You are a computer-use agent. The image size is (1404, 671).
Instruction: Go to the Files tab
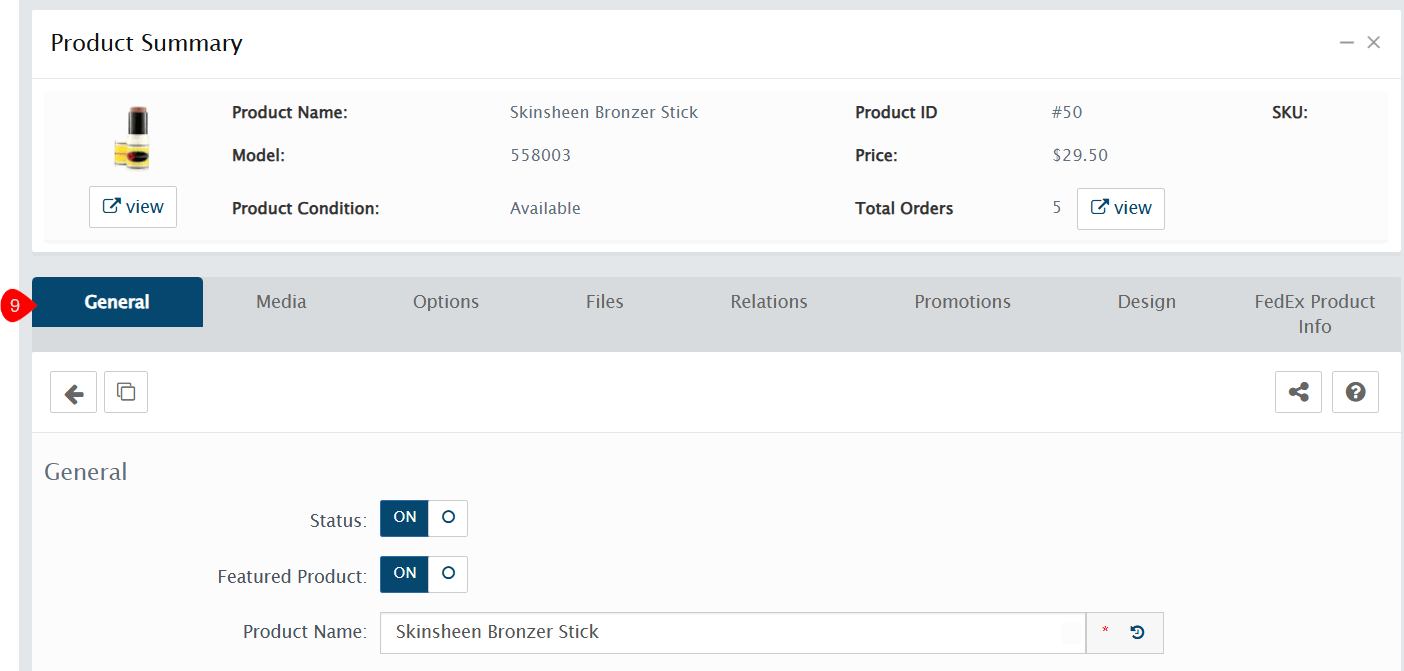[605, 302]
